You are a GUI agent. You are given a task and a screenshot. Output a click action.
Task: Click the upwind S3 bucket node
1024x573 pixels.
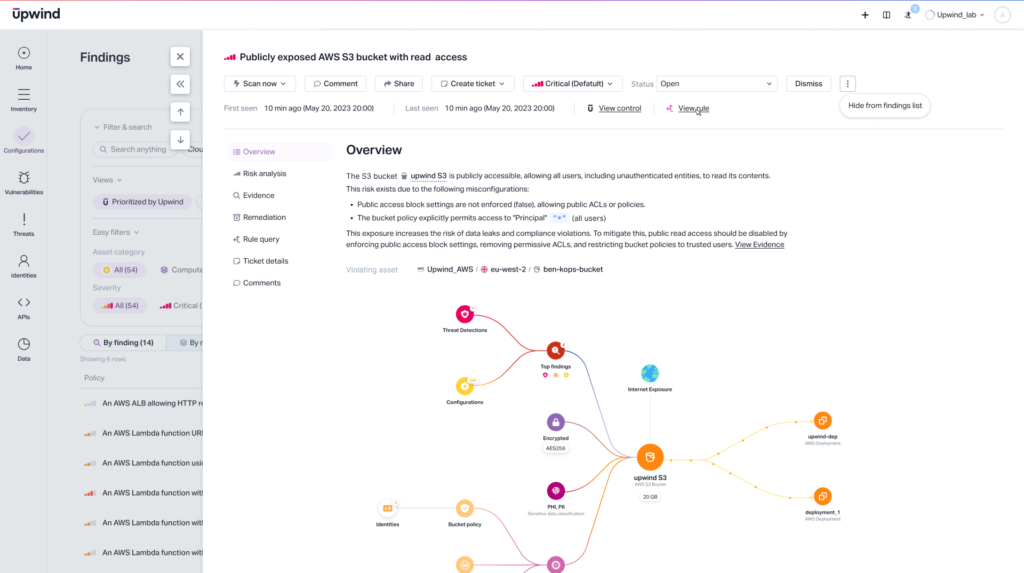click(x=650, y=458)
